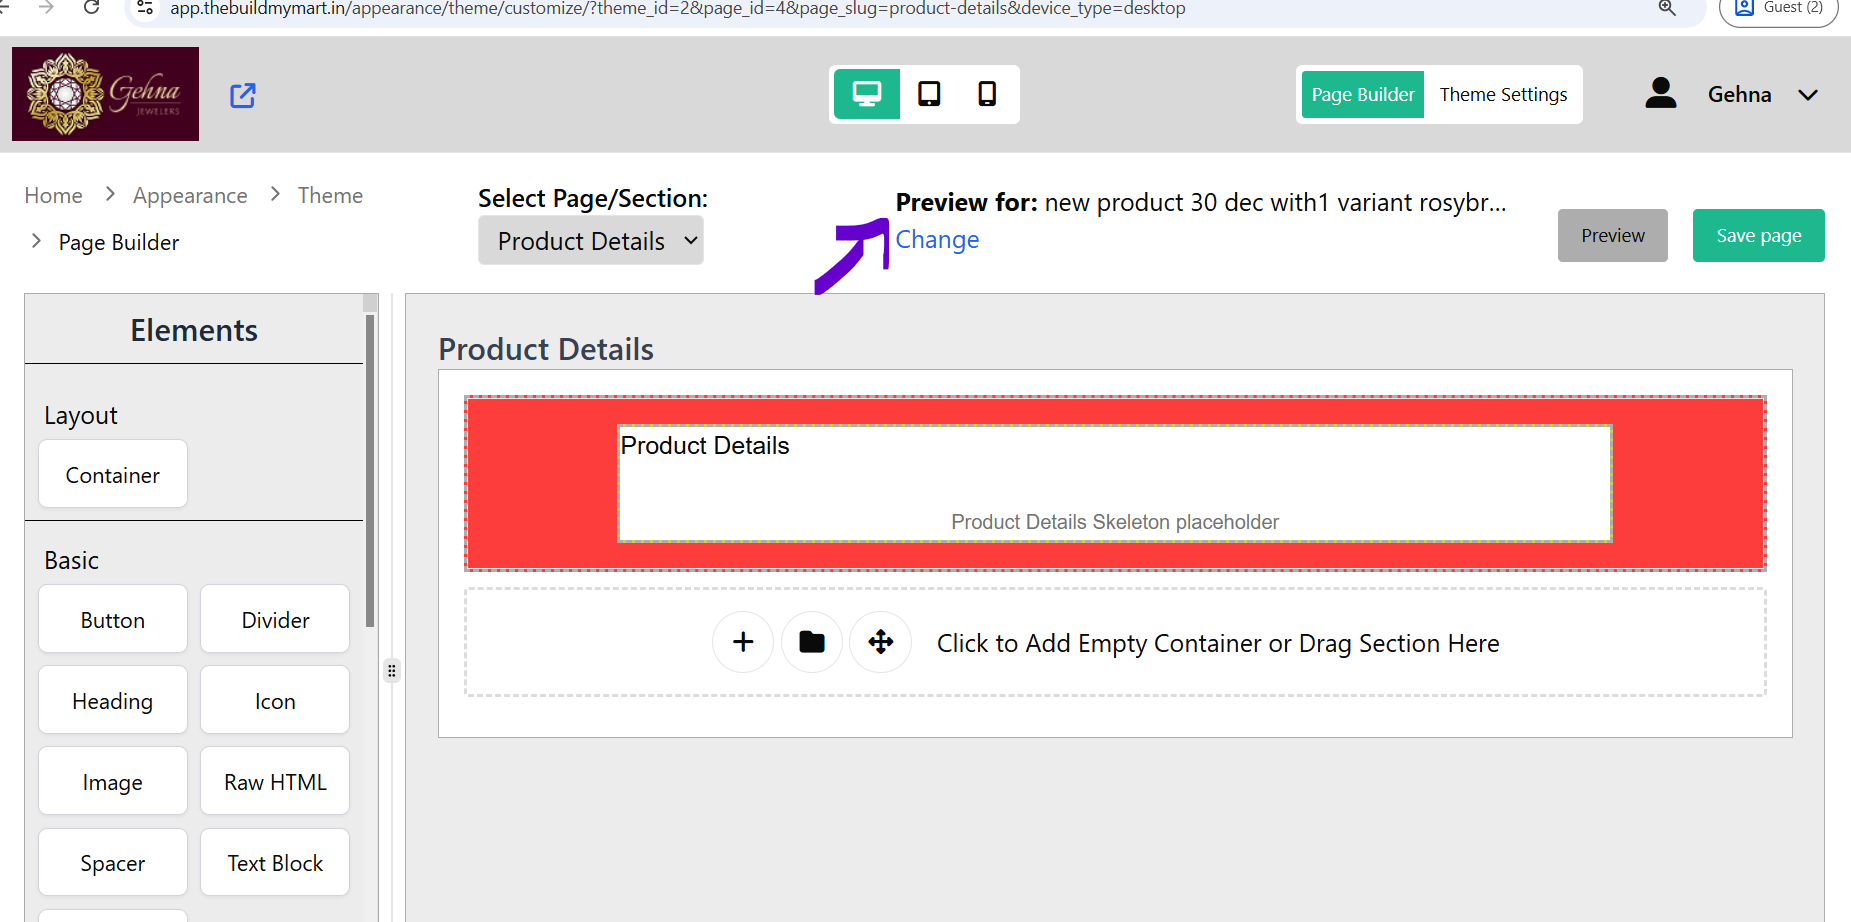Expand the Page Builder breadcrumb chevron

point(36,241)
